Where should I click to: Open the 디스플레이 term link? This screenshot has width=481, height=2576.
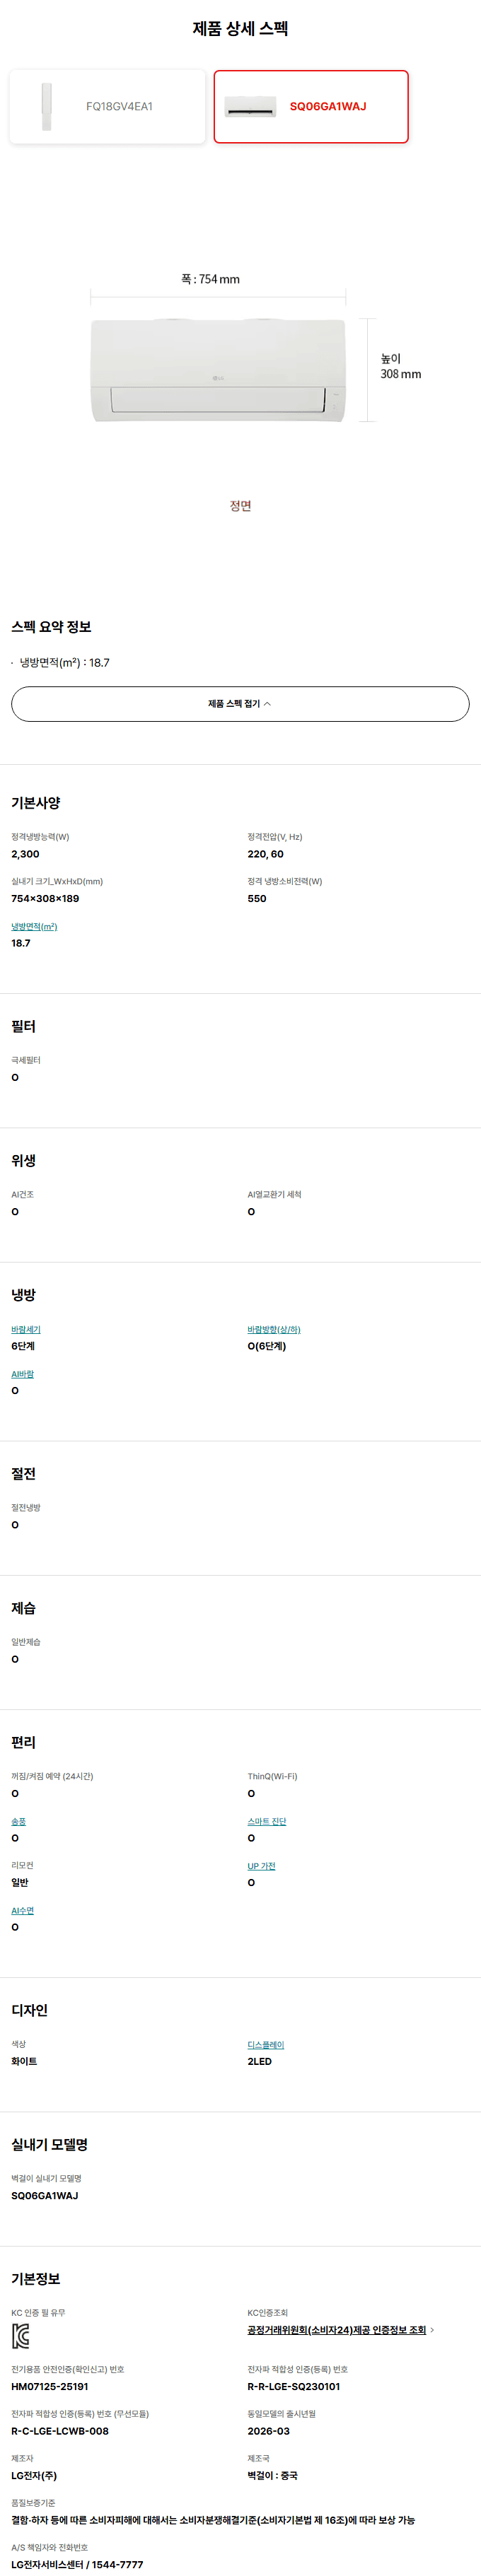coord(266,2045)
